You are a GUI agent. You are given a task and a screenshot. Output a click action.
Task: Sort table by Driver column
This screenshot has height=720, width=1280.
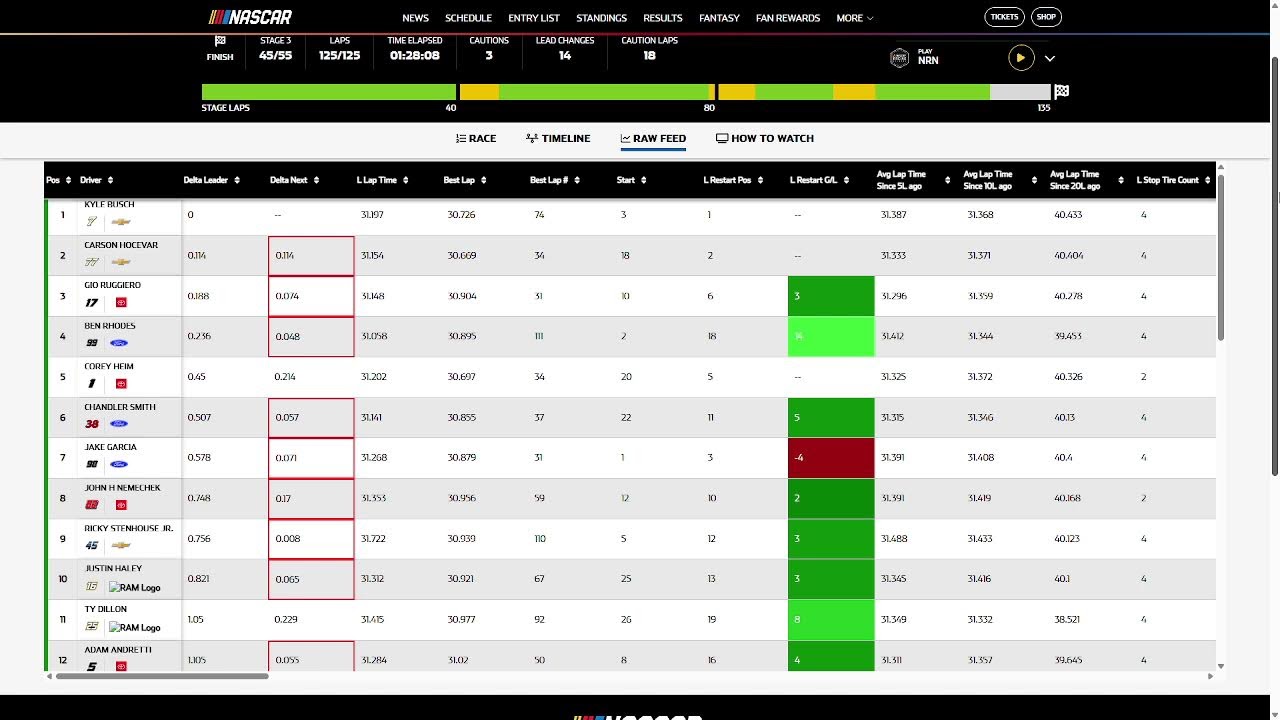click(x=97, y=180)
